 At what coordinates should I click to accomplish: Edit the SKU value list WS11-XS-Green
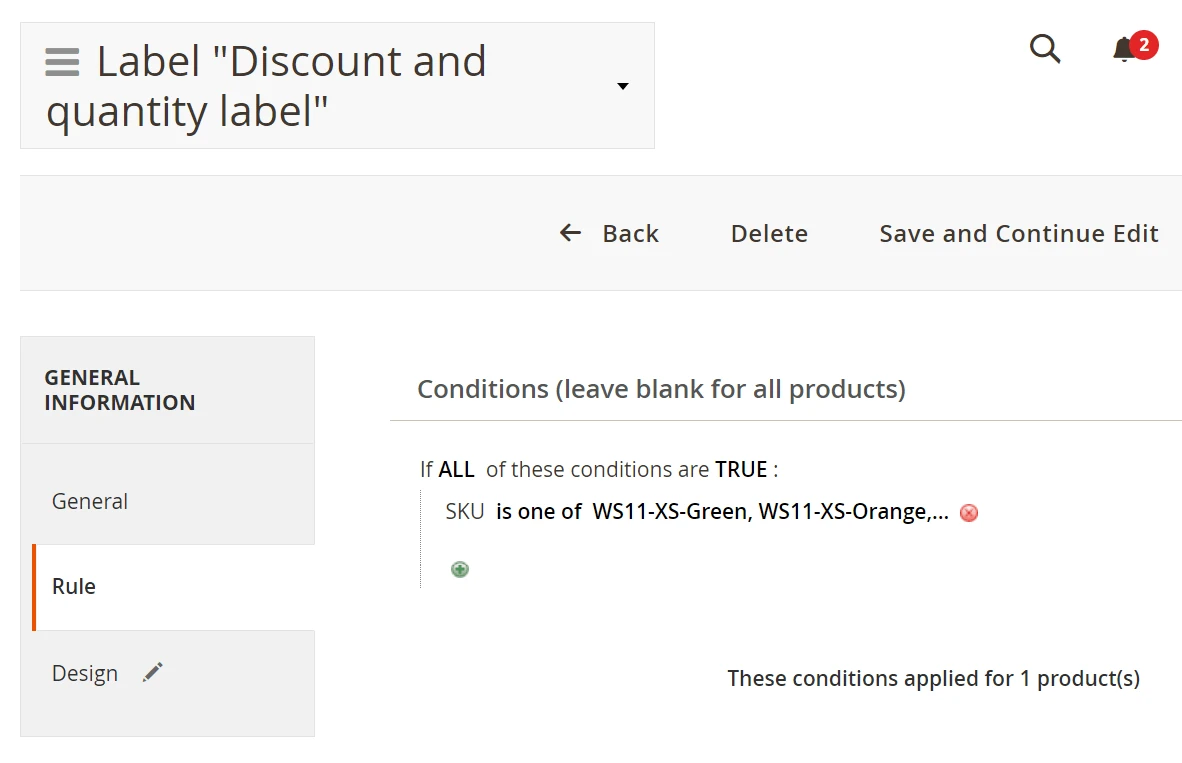pyautogui.click(x=770, y=512)
